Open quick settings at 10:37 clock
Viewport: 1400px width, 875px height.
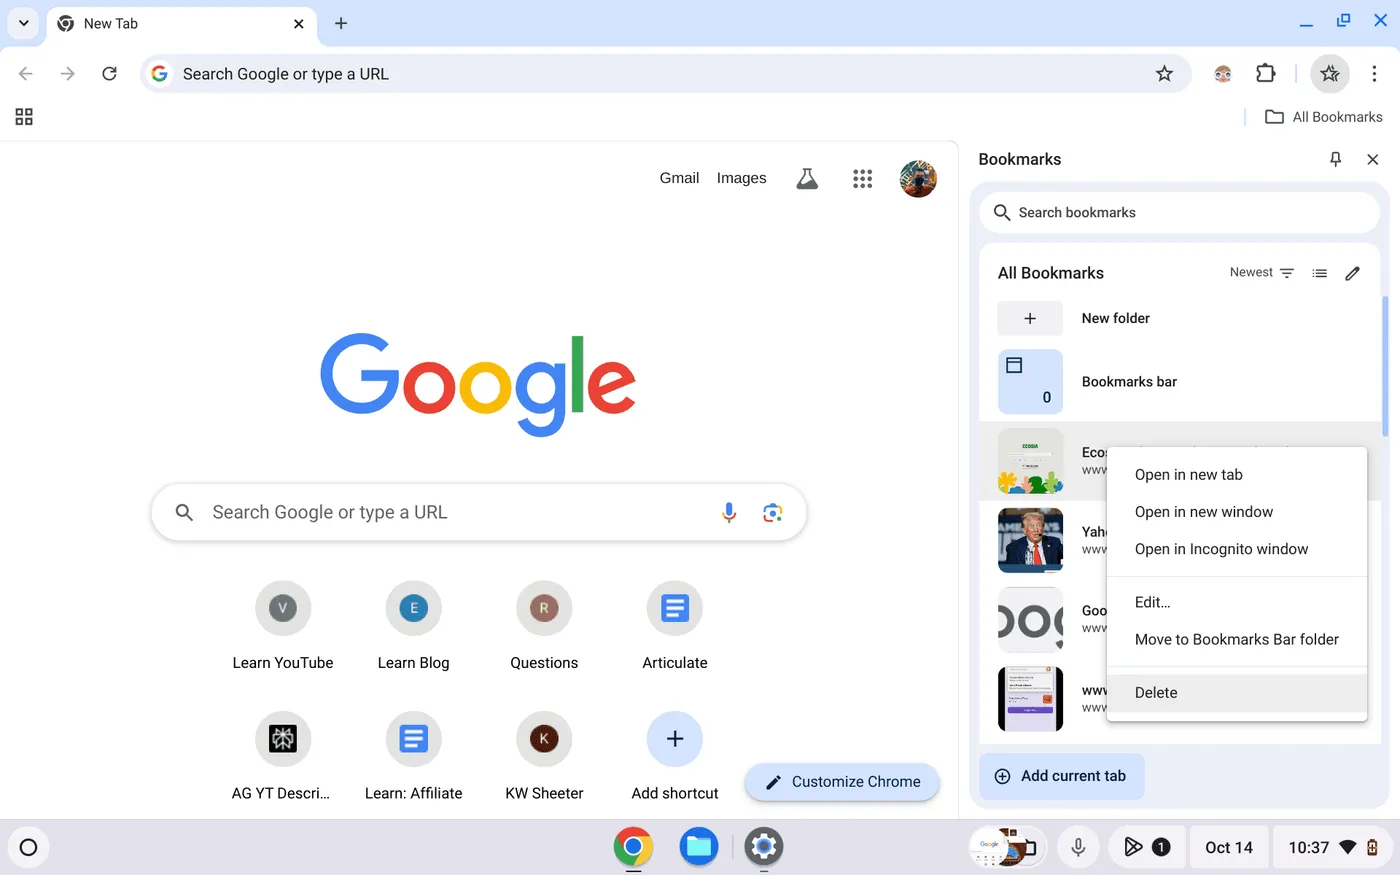[x=1331, y=847]
